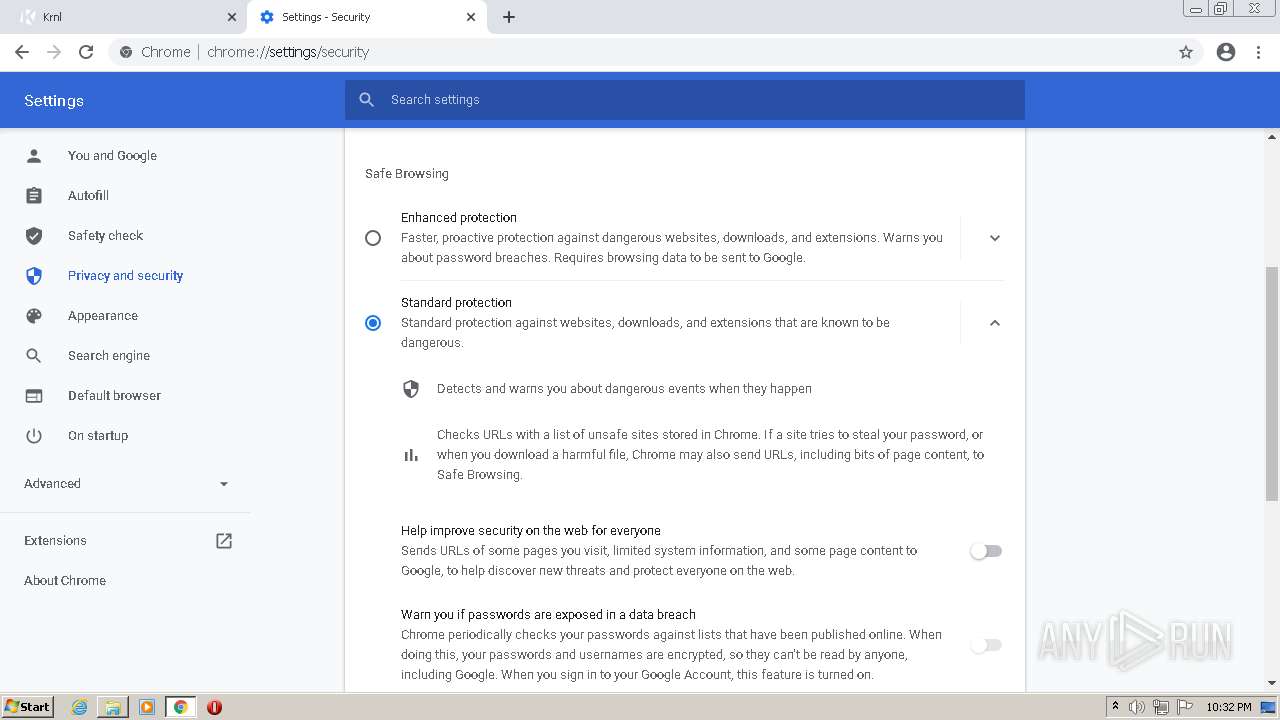The image size is (1280, 720).
Task: Show hidden system tray icons
Action: (x=1115, y=707)
